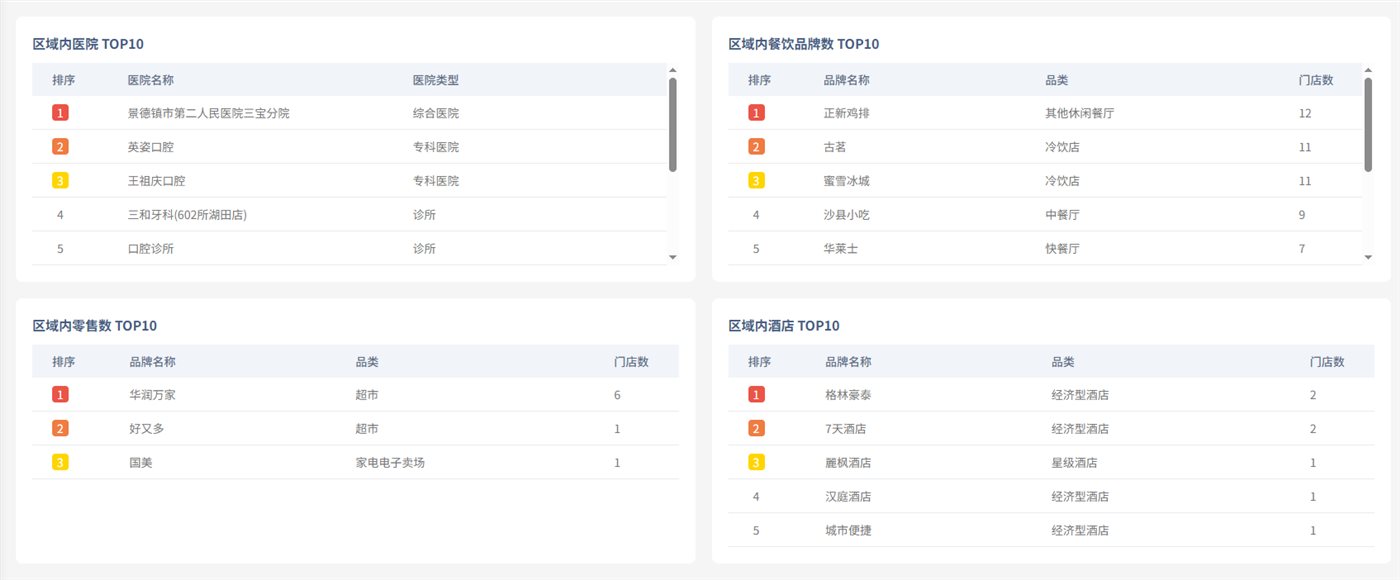
Task: Click the yellow rank 3 badge beside 麗枫酒店
Action: tap(756, 462)
